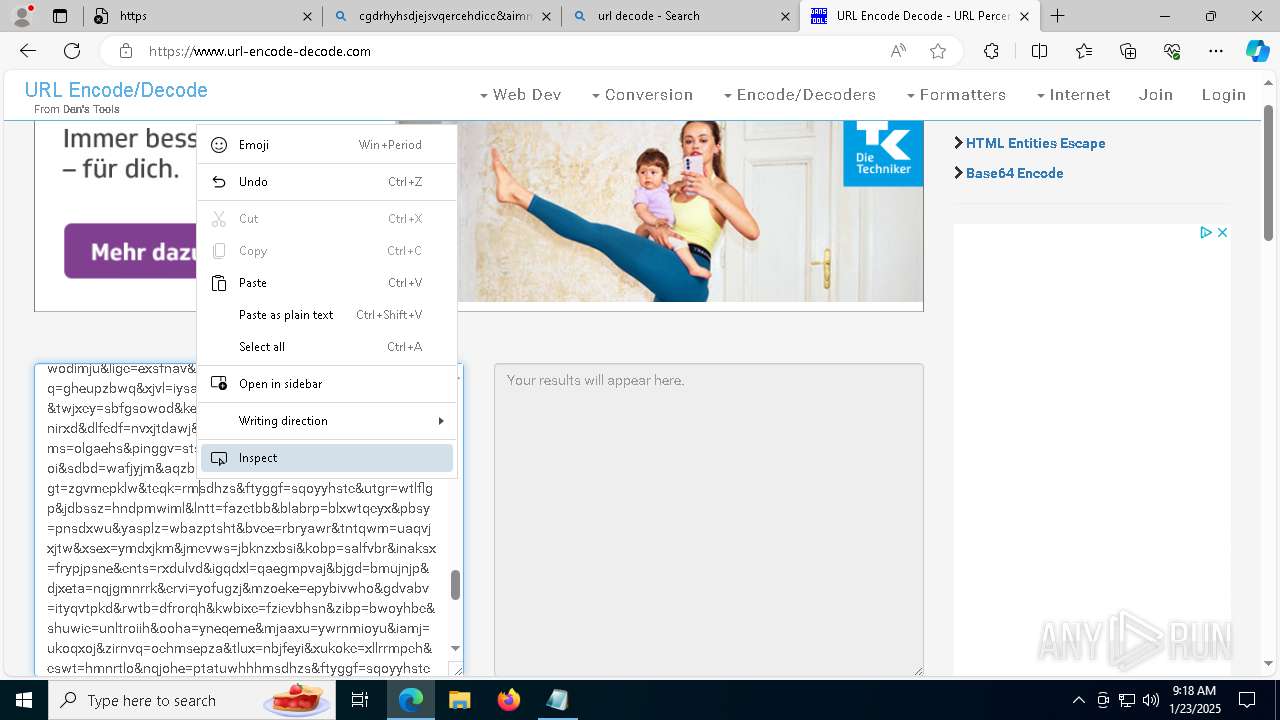The height and width of the screenshot is (720, 1280).
Task: Go to URL Encode/Decode home logo
Action: (x=116, y=90)
